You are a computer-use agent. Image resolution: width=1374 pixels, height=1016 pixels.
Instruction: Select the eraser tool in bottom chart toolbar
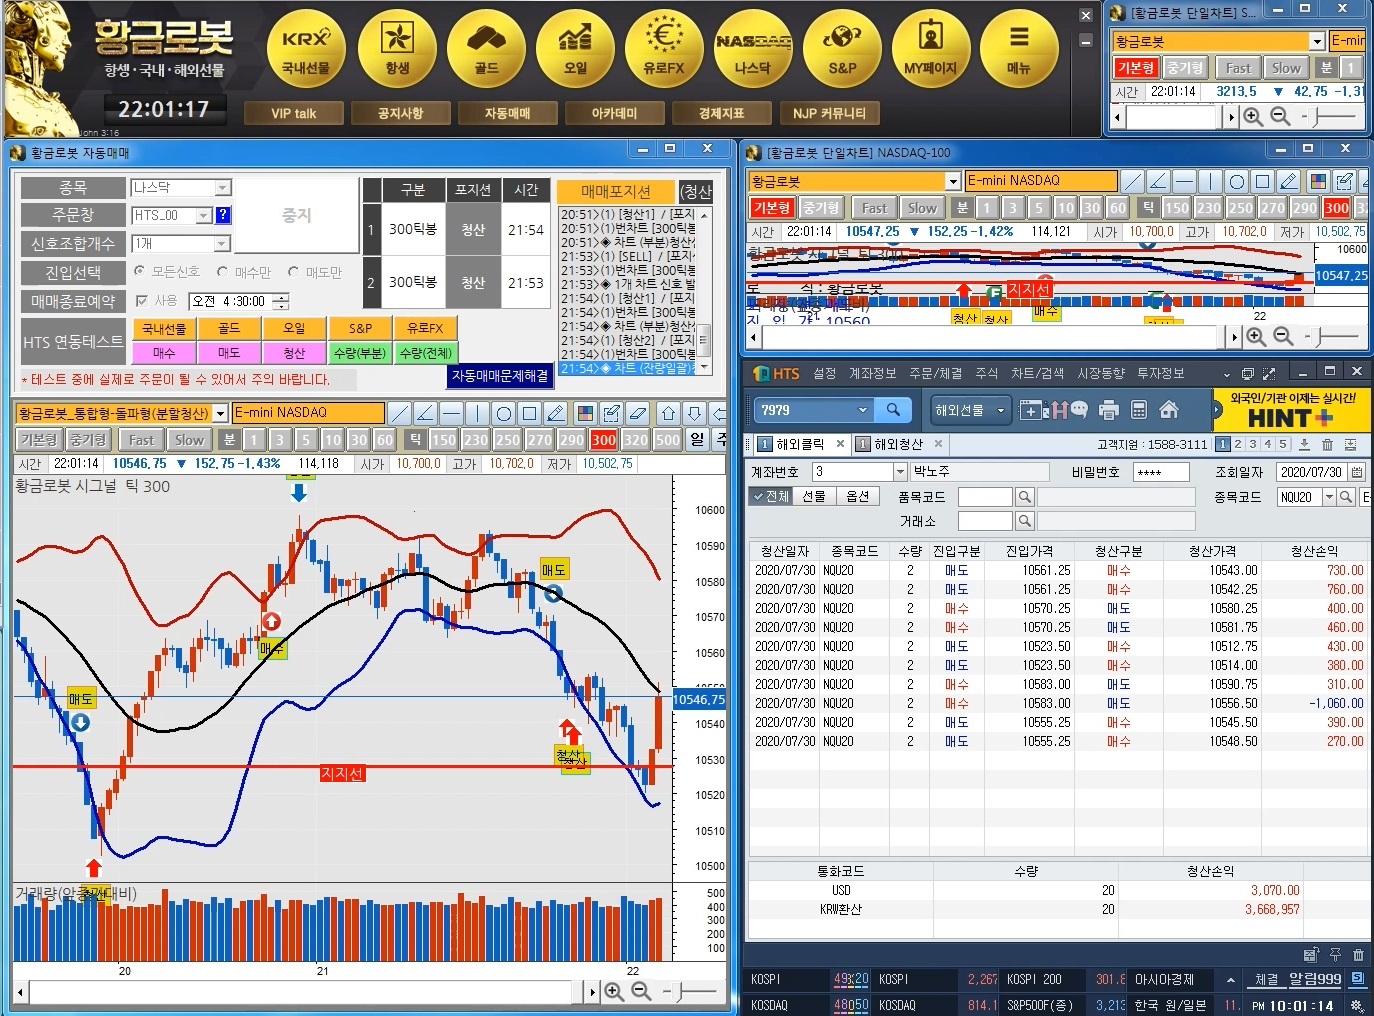(x=638, y=413)
